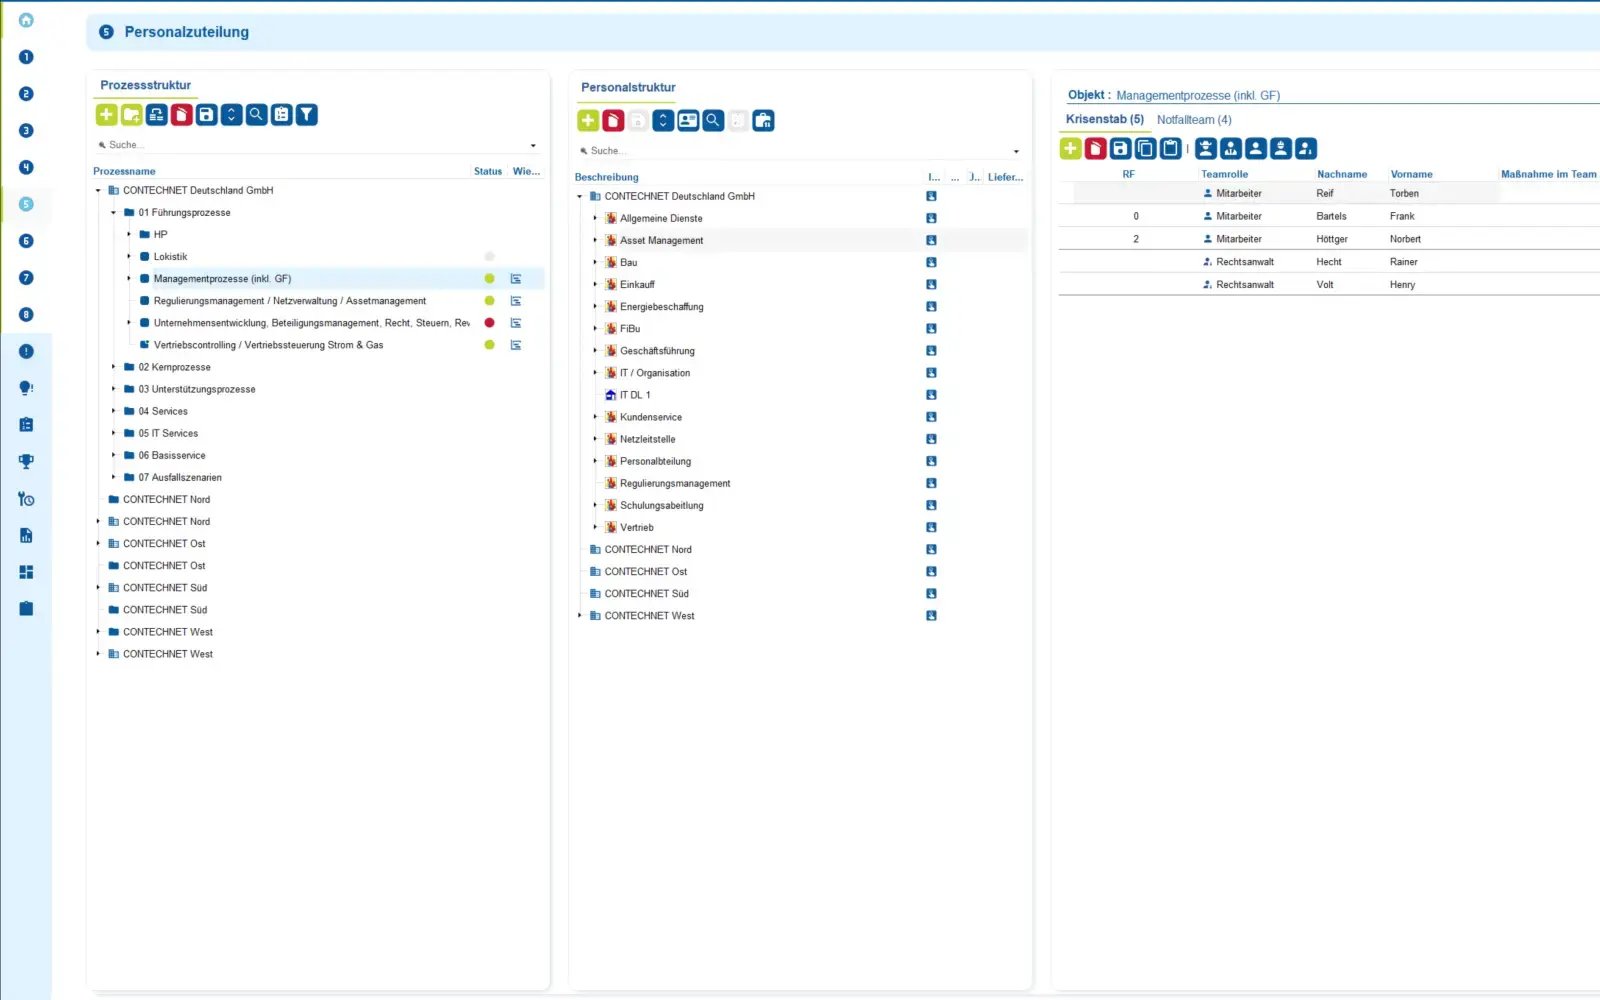
Task: Sort by the Nachname column header
Action: (x=1341, y=174)
